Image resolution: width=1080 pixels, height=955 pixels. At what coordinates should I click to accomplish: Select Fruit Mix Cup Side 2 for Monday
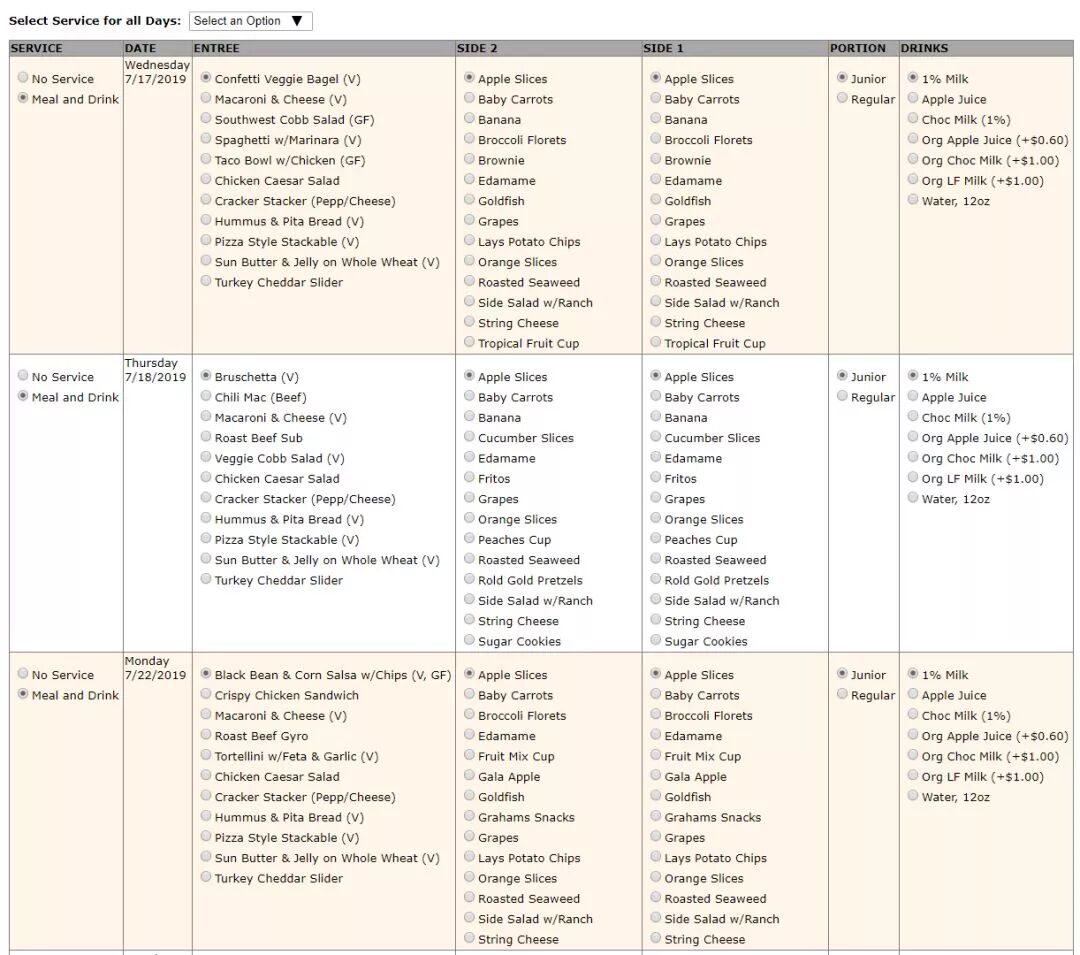pos(469,755)
